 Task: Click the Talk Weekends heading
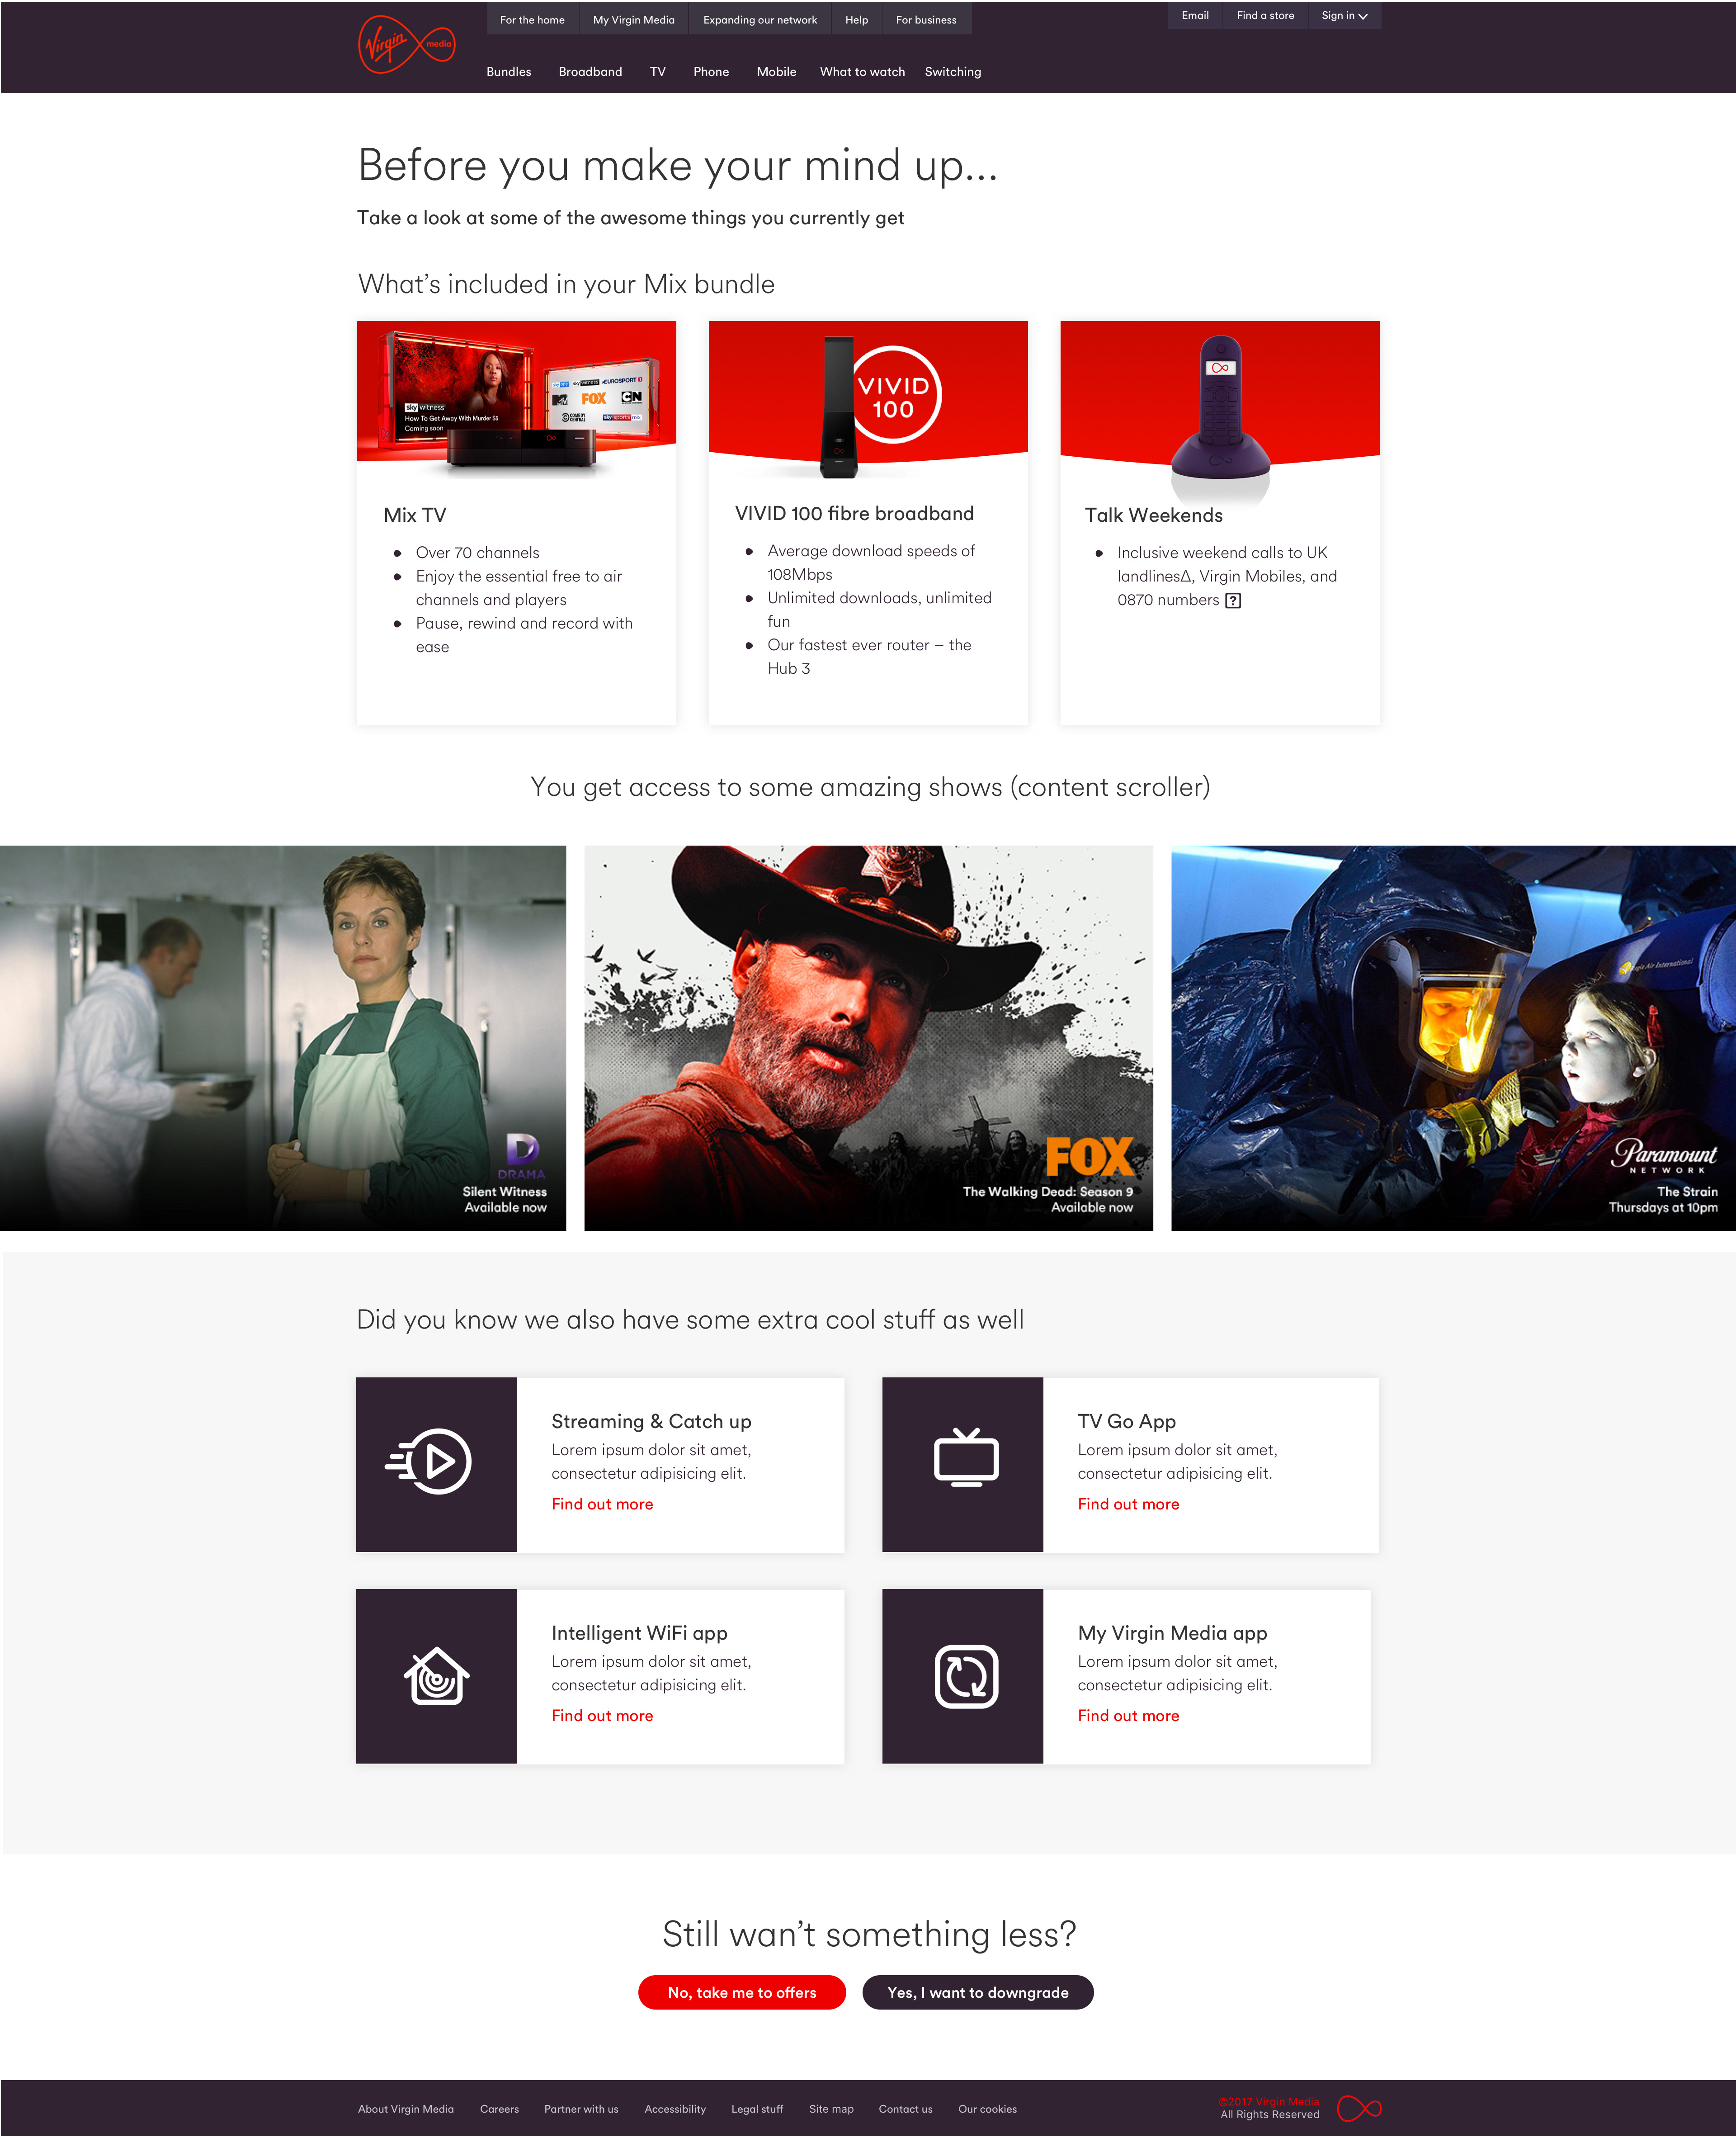coord(1154,515)
